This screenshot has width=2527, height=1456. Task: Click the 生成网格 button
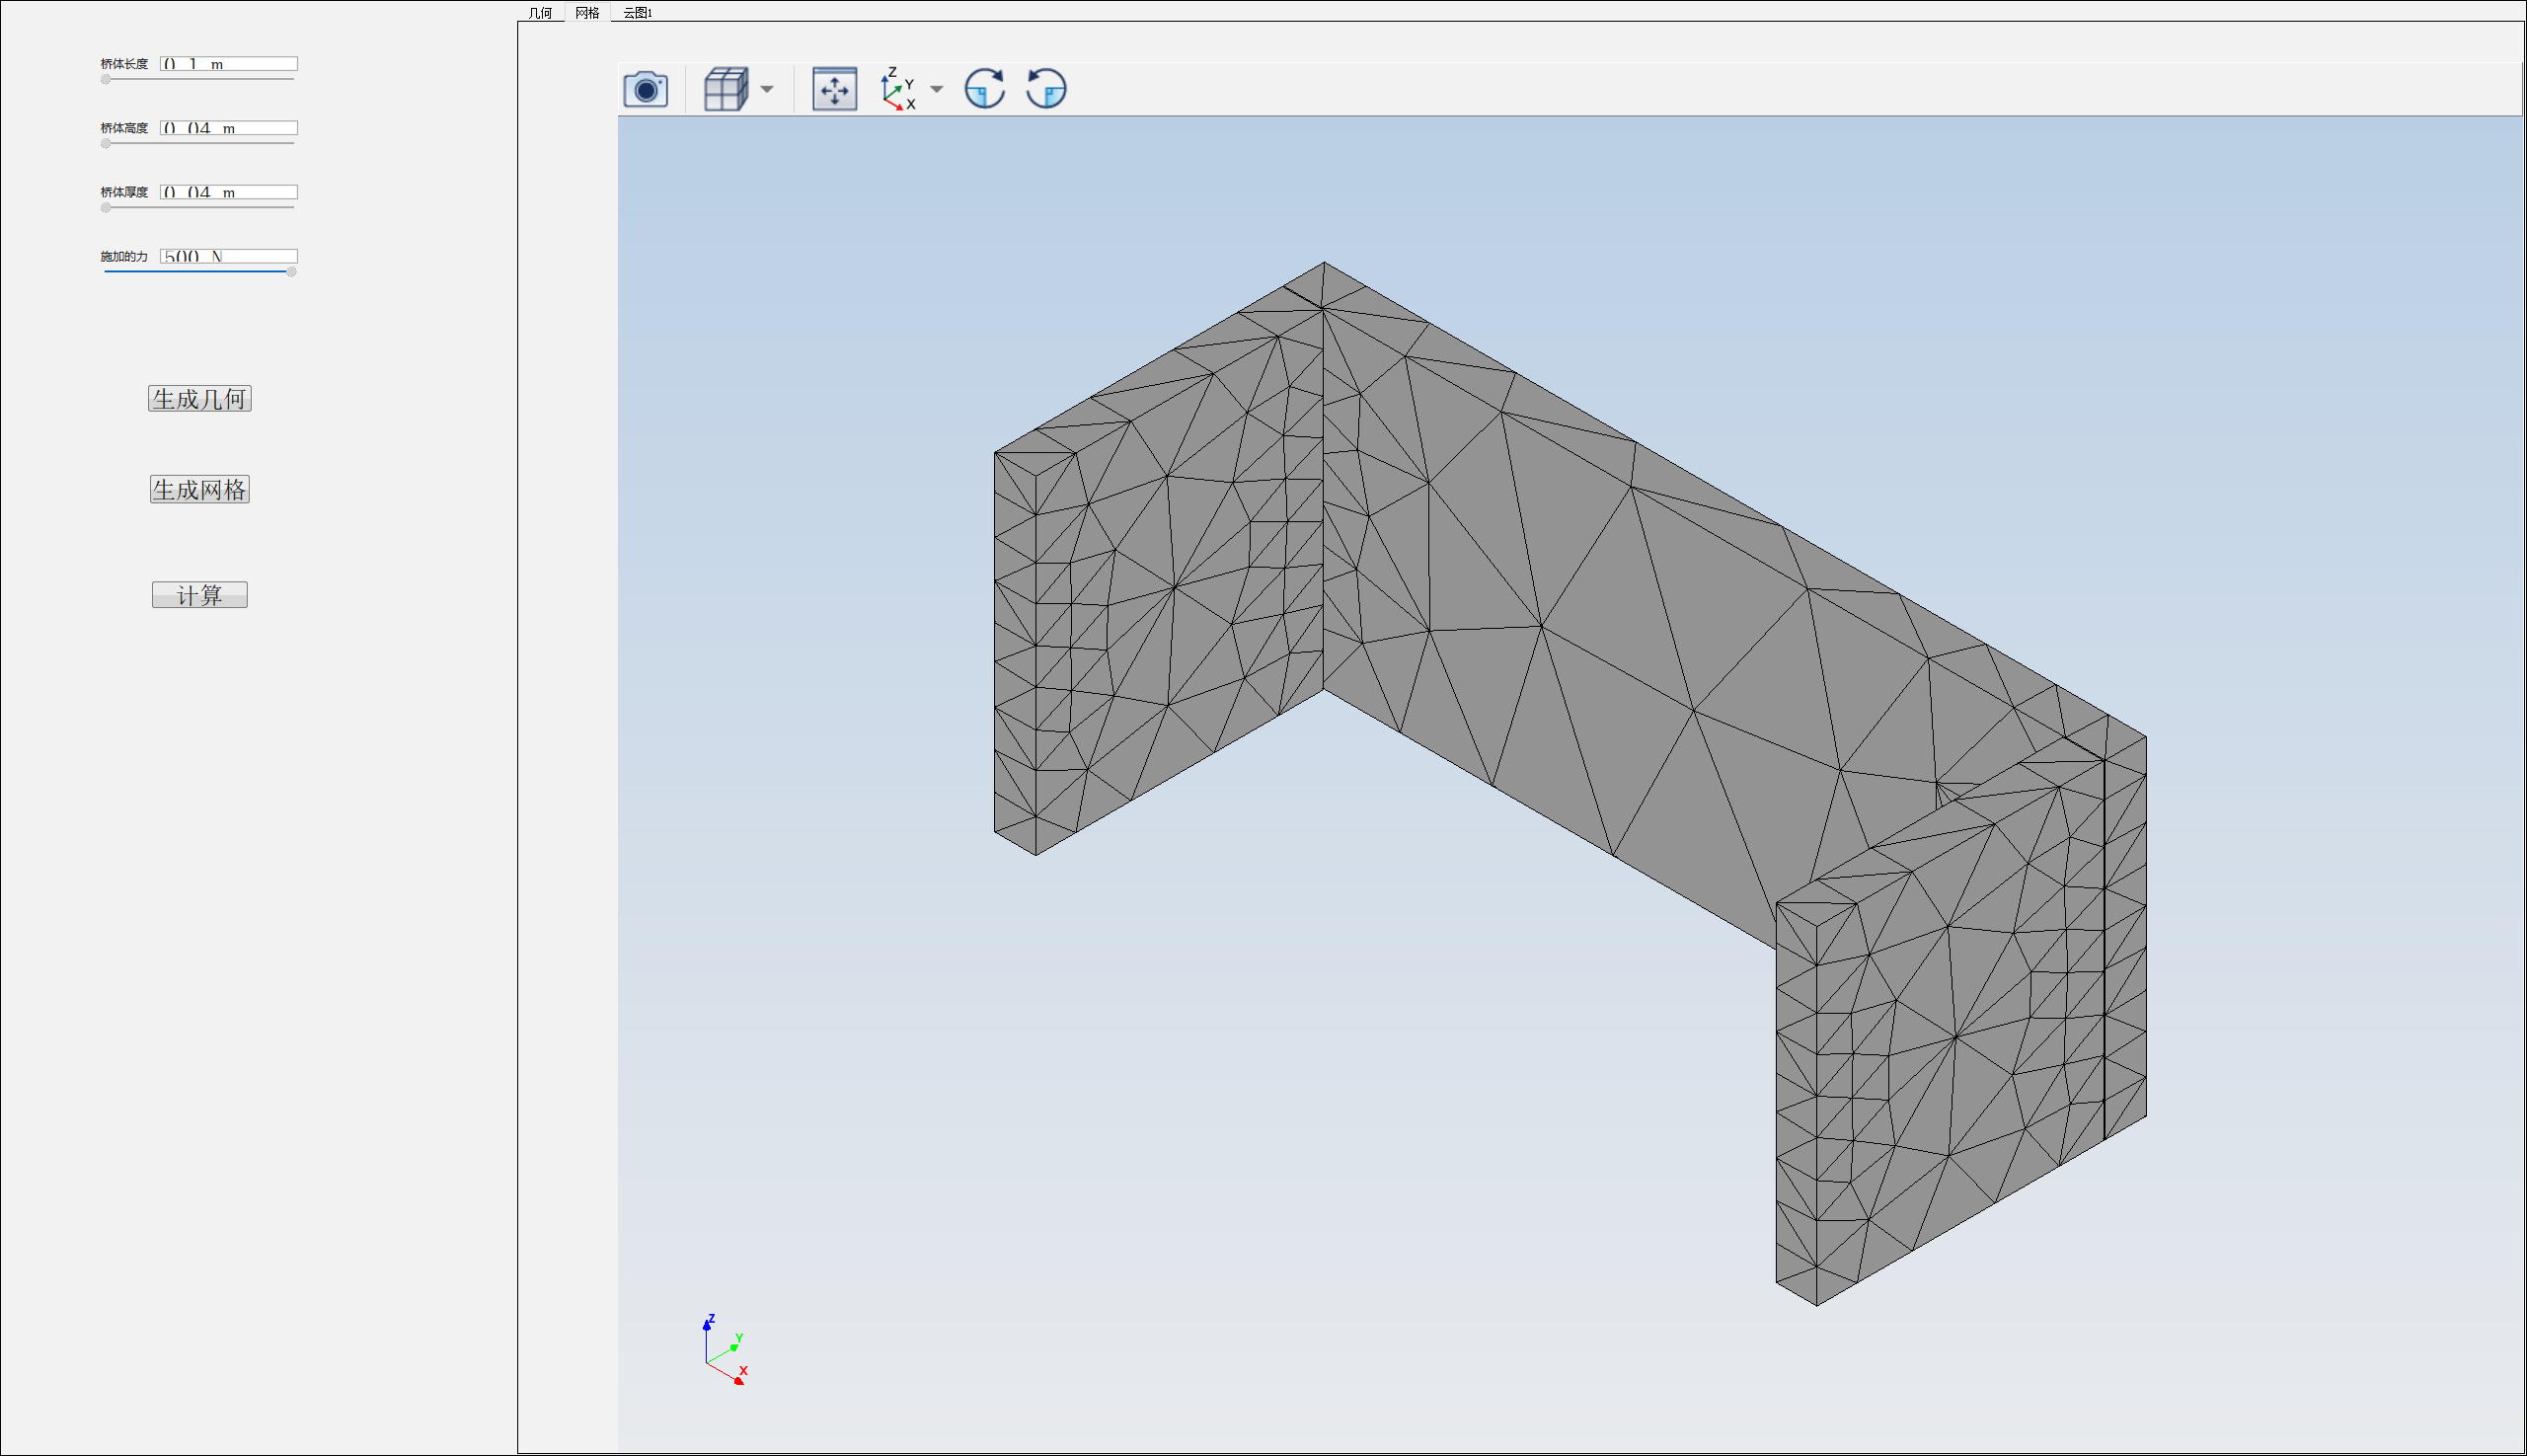point(200,489)
